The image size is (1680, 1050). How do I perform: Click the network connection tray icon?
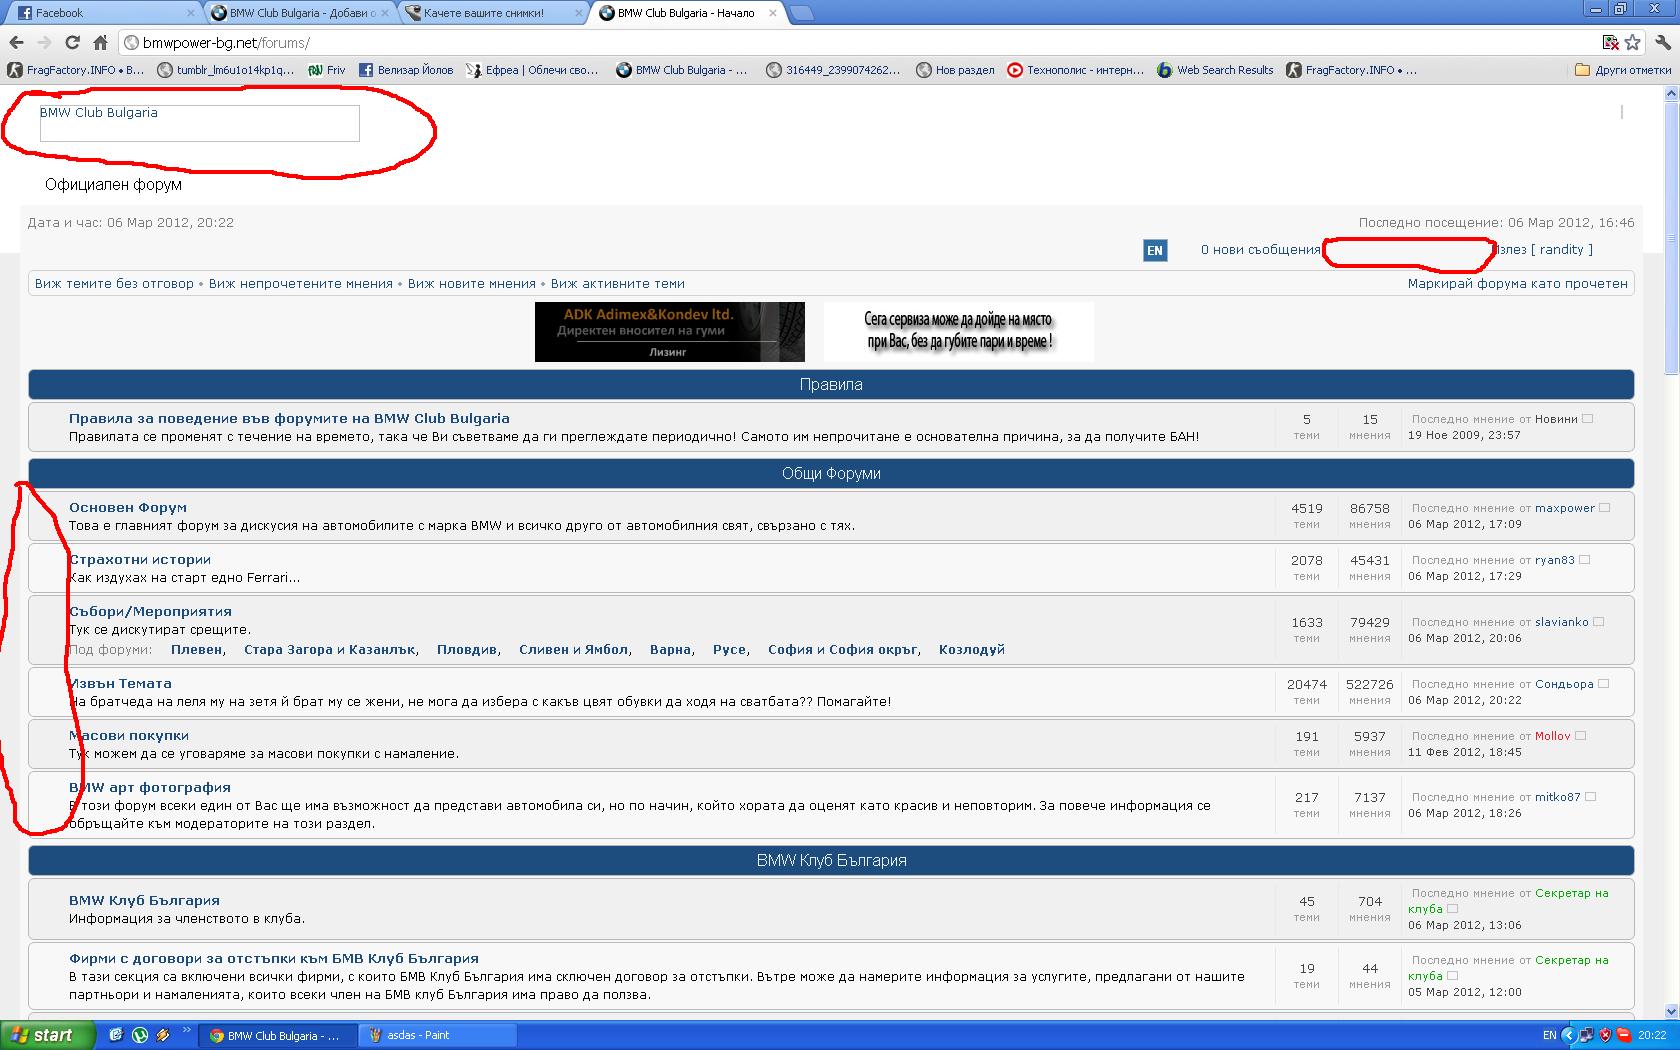click(1587, 1035)
